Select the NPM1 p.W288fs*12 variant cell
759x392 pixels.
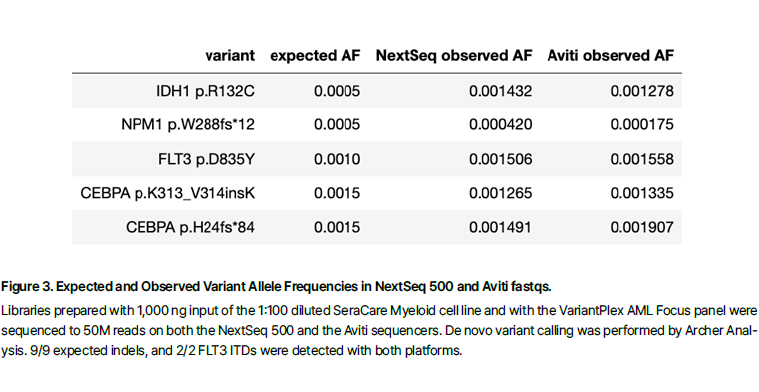coord(188,125)
